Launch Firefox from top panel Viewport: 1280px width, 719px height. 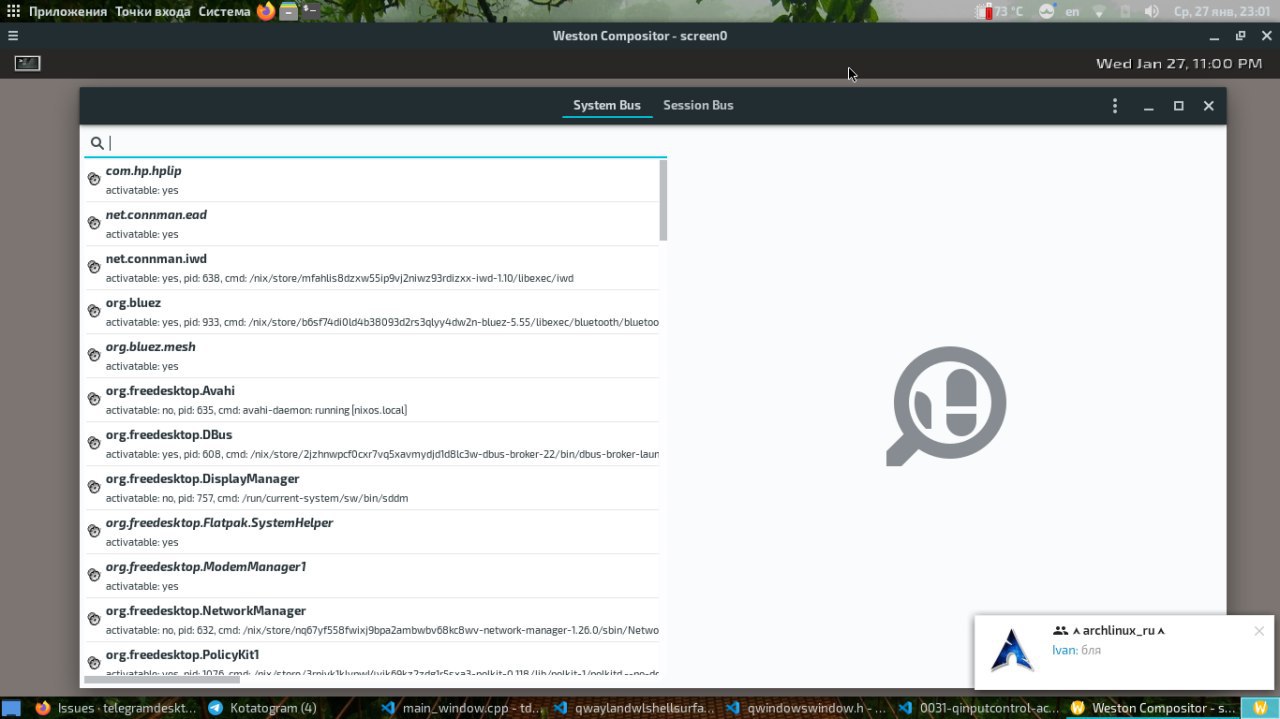(265, 12)
